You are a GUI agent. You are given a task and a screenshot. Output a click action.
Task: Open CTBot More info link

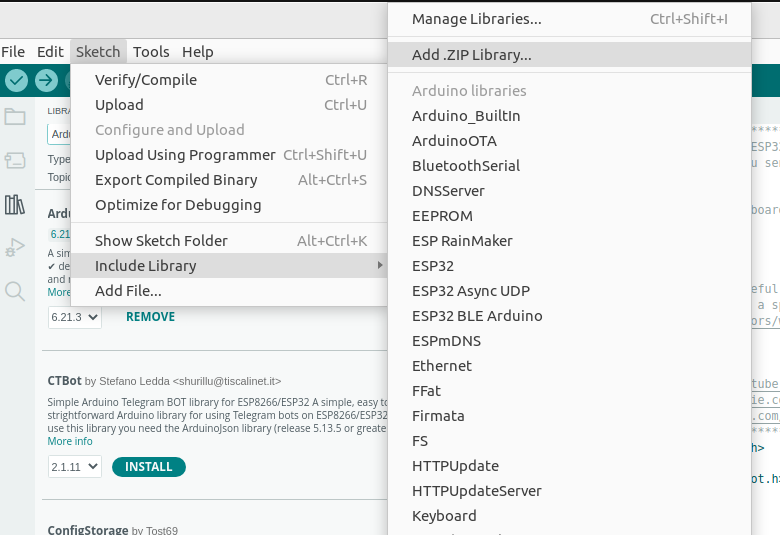[70, 441]
